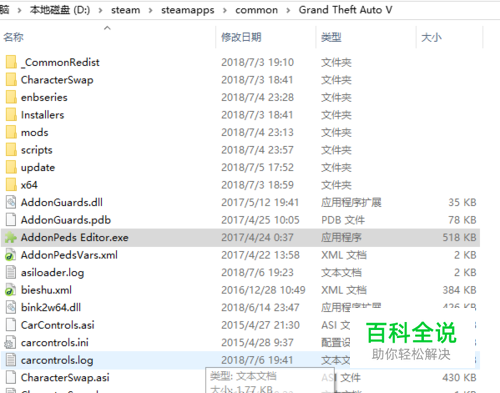The height and width of the screenshot is (393, 500).
Task: Select the x64 folder name
Action: [29, 185]
